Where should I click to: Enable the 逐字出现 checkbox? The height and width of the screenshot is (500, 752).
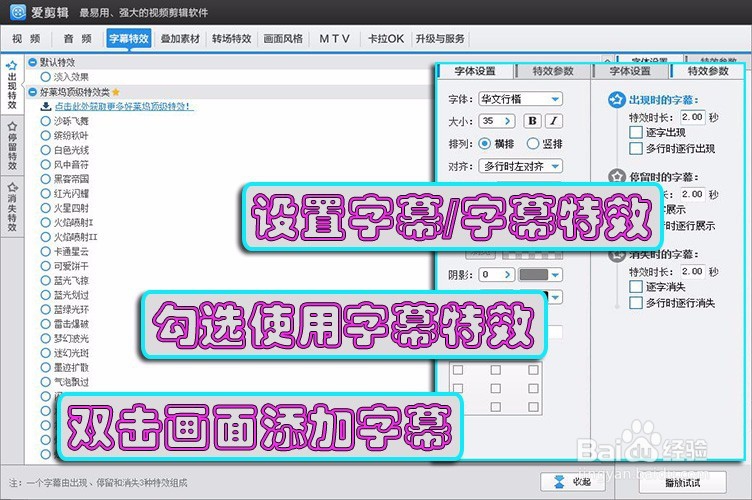[636, 132]
